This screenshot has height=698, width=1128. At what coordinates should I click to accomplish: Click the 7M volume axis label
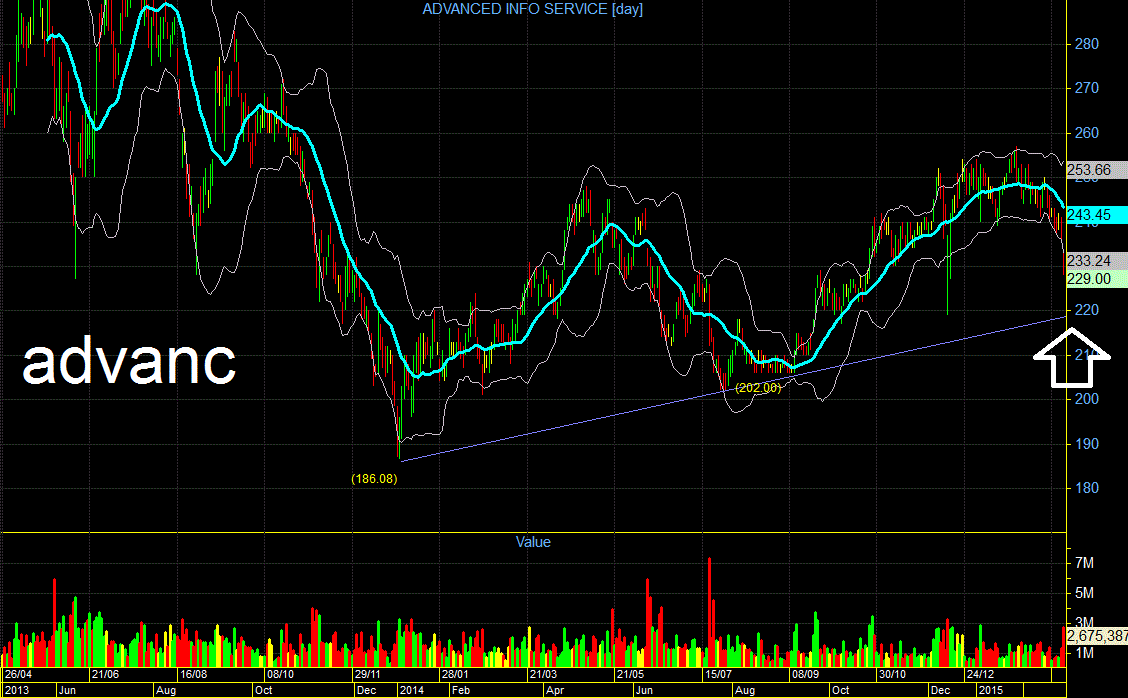[x=1084, y=563]
